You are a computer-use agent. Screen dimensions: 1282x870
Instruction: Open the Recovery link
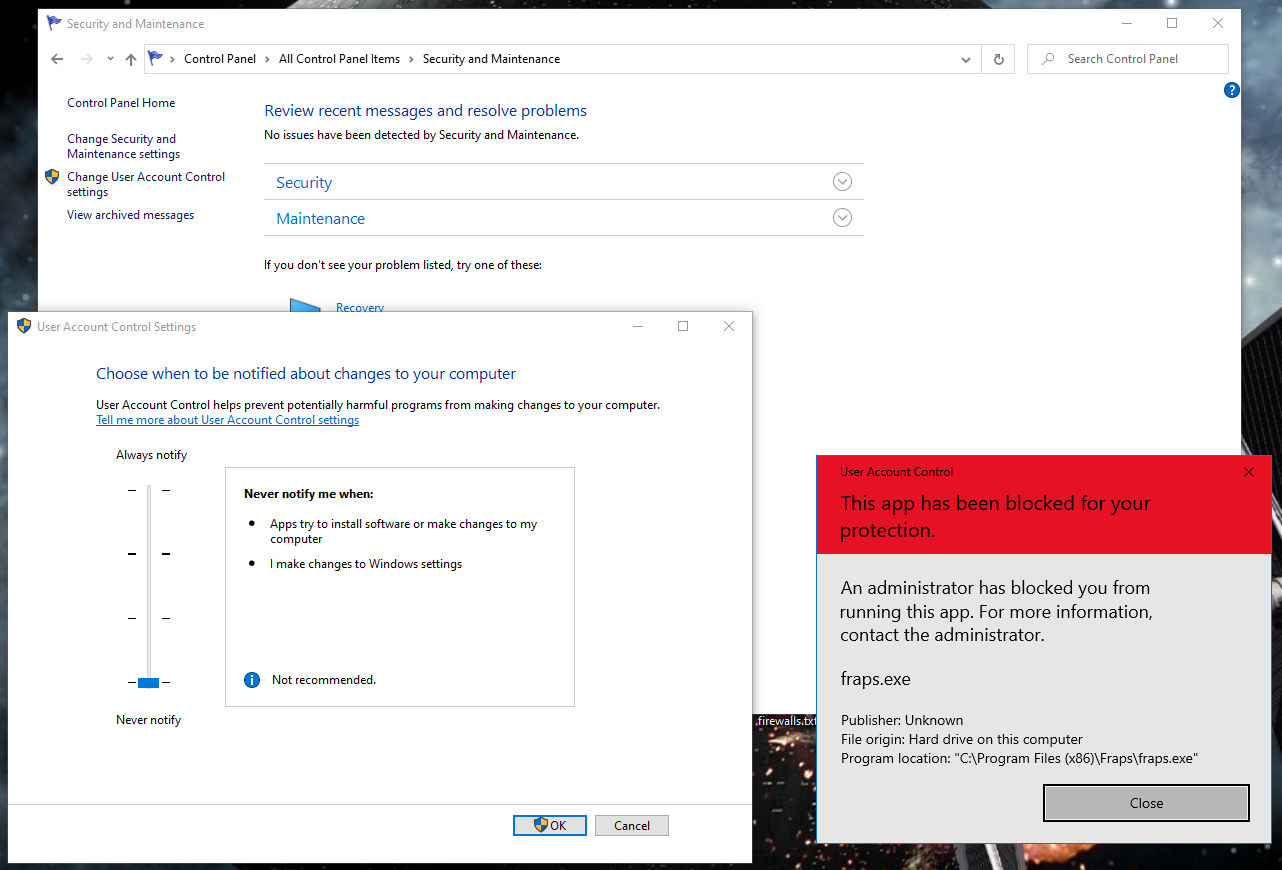(x=360, y=308)
